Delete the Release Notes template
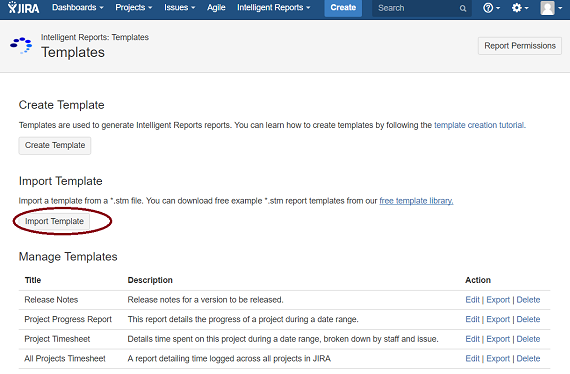The width and height of the screenshot is (570, 374). tap(528, 300)
